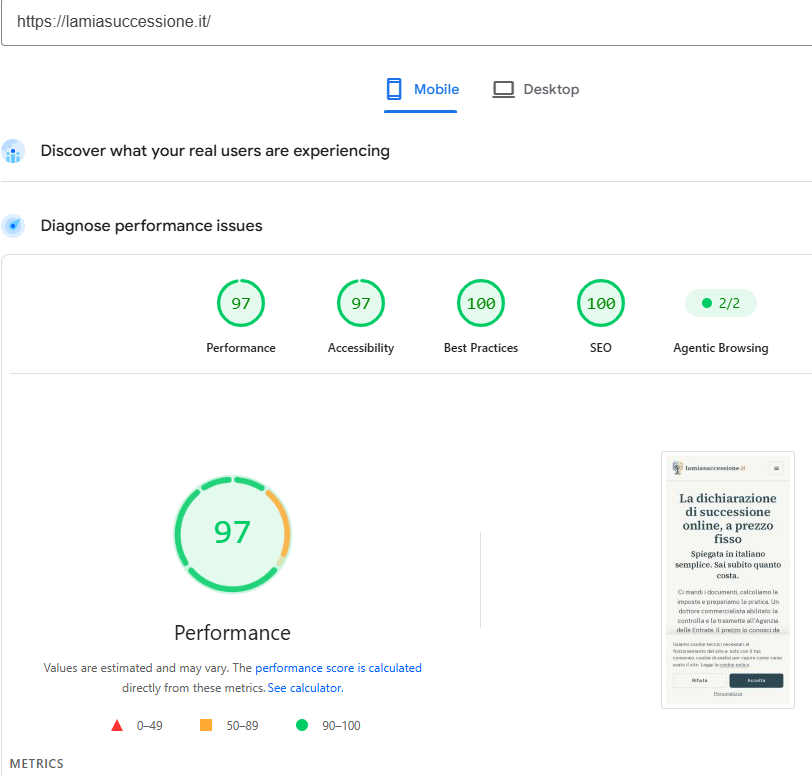812x776 pixels.
Task: Click the SEO score gauge 100
Action: (601, 303)
